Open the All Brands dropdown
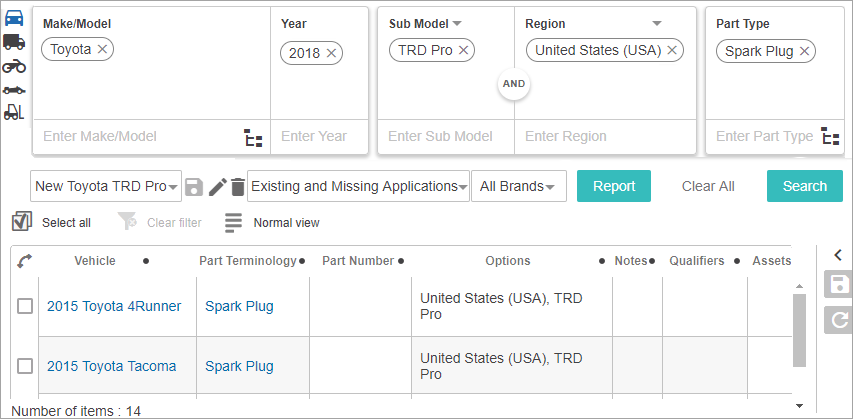 coord(518,186)
